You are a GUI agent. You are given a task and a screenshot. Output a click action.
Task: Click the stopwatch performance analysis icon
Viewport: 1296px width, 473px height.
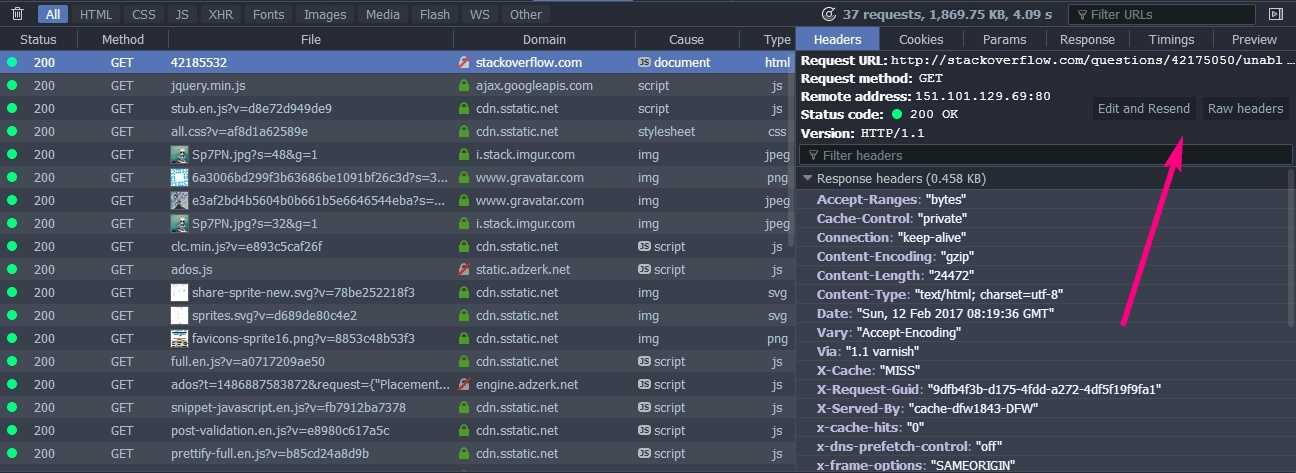tap(827, 14)
